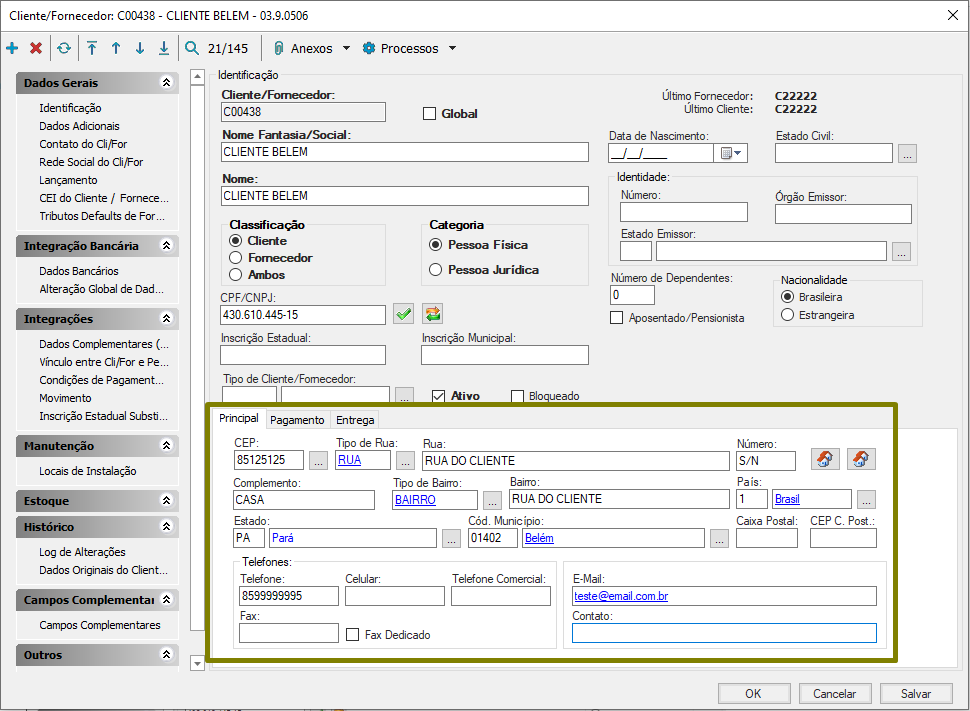Collapse Dados Gerais section
The height and width of the screenshot is (711, 970).
(x=166, y=82)
